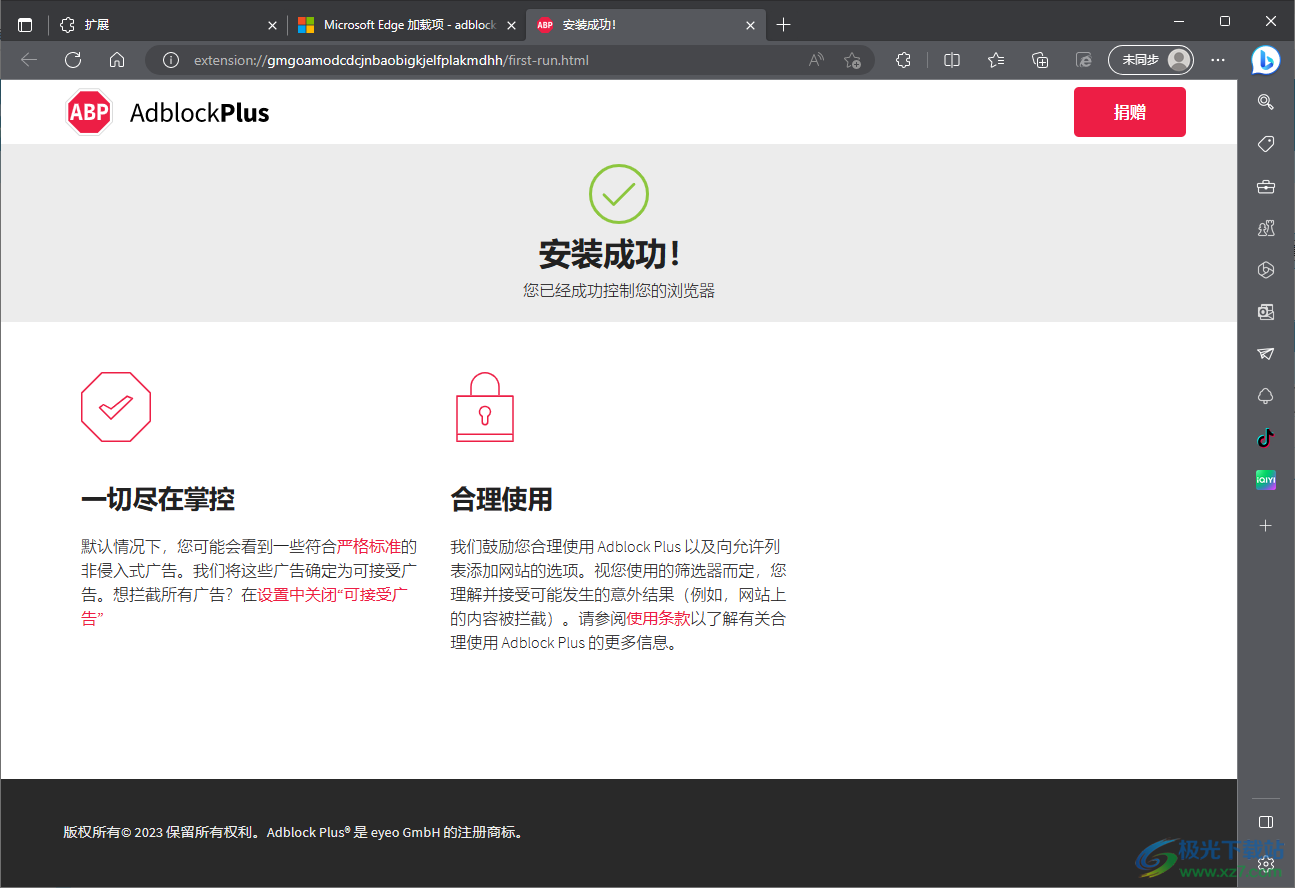This screenshot has width=1295, height=888.
Task: Click the green checkmark circle
Action: (x=619, y=194)
